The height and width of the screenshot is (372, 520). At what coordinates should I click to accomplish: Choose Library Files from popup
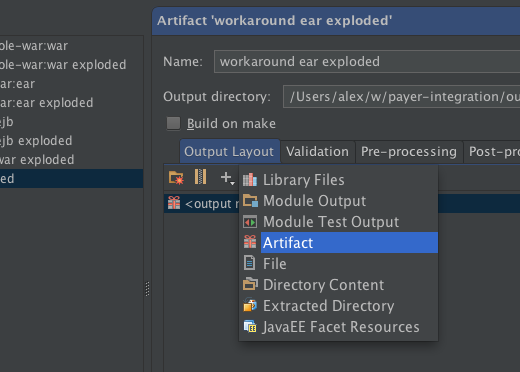pos(338,180)
